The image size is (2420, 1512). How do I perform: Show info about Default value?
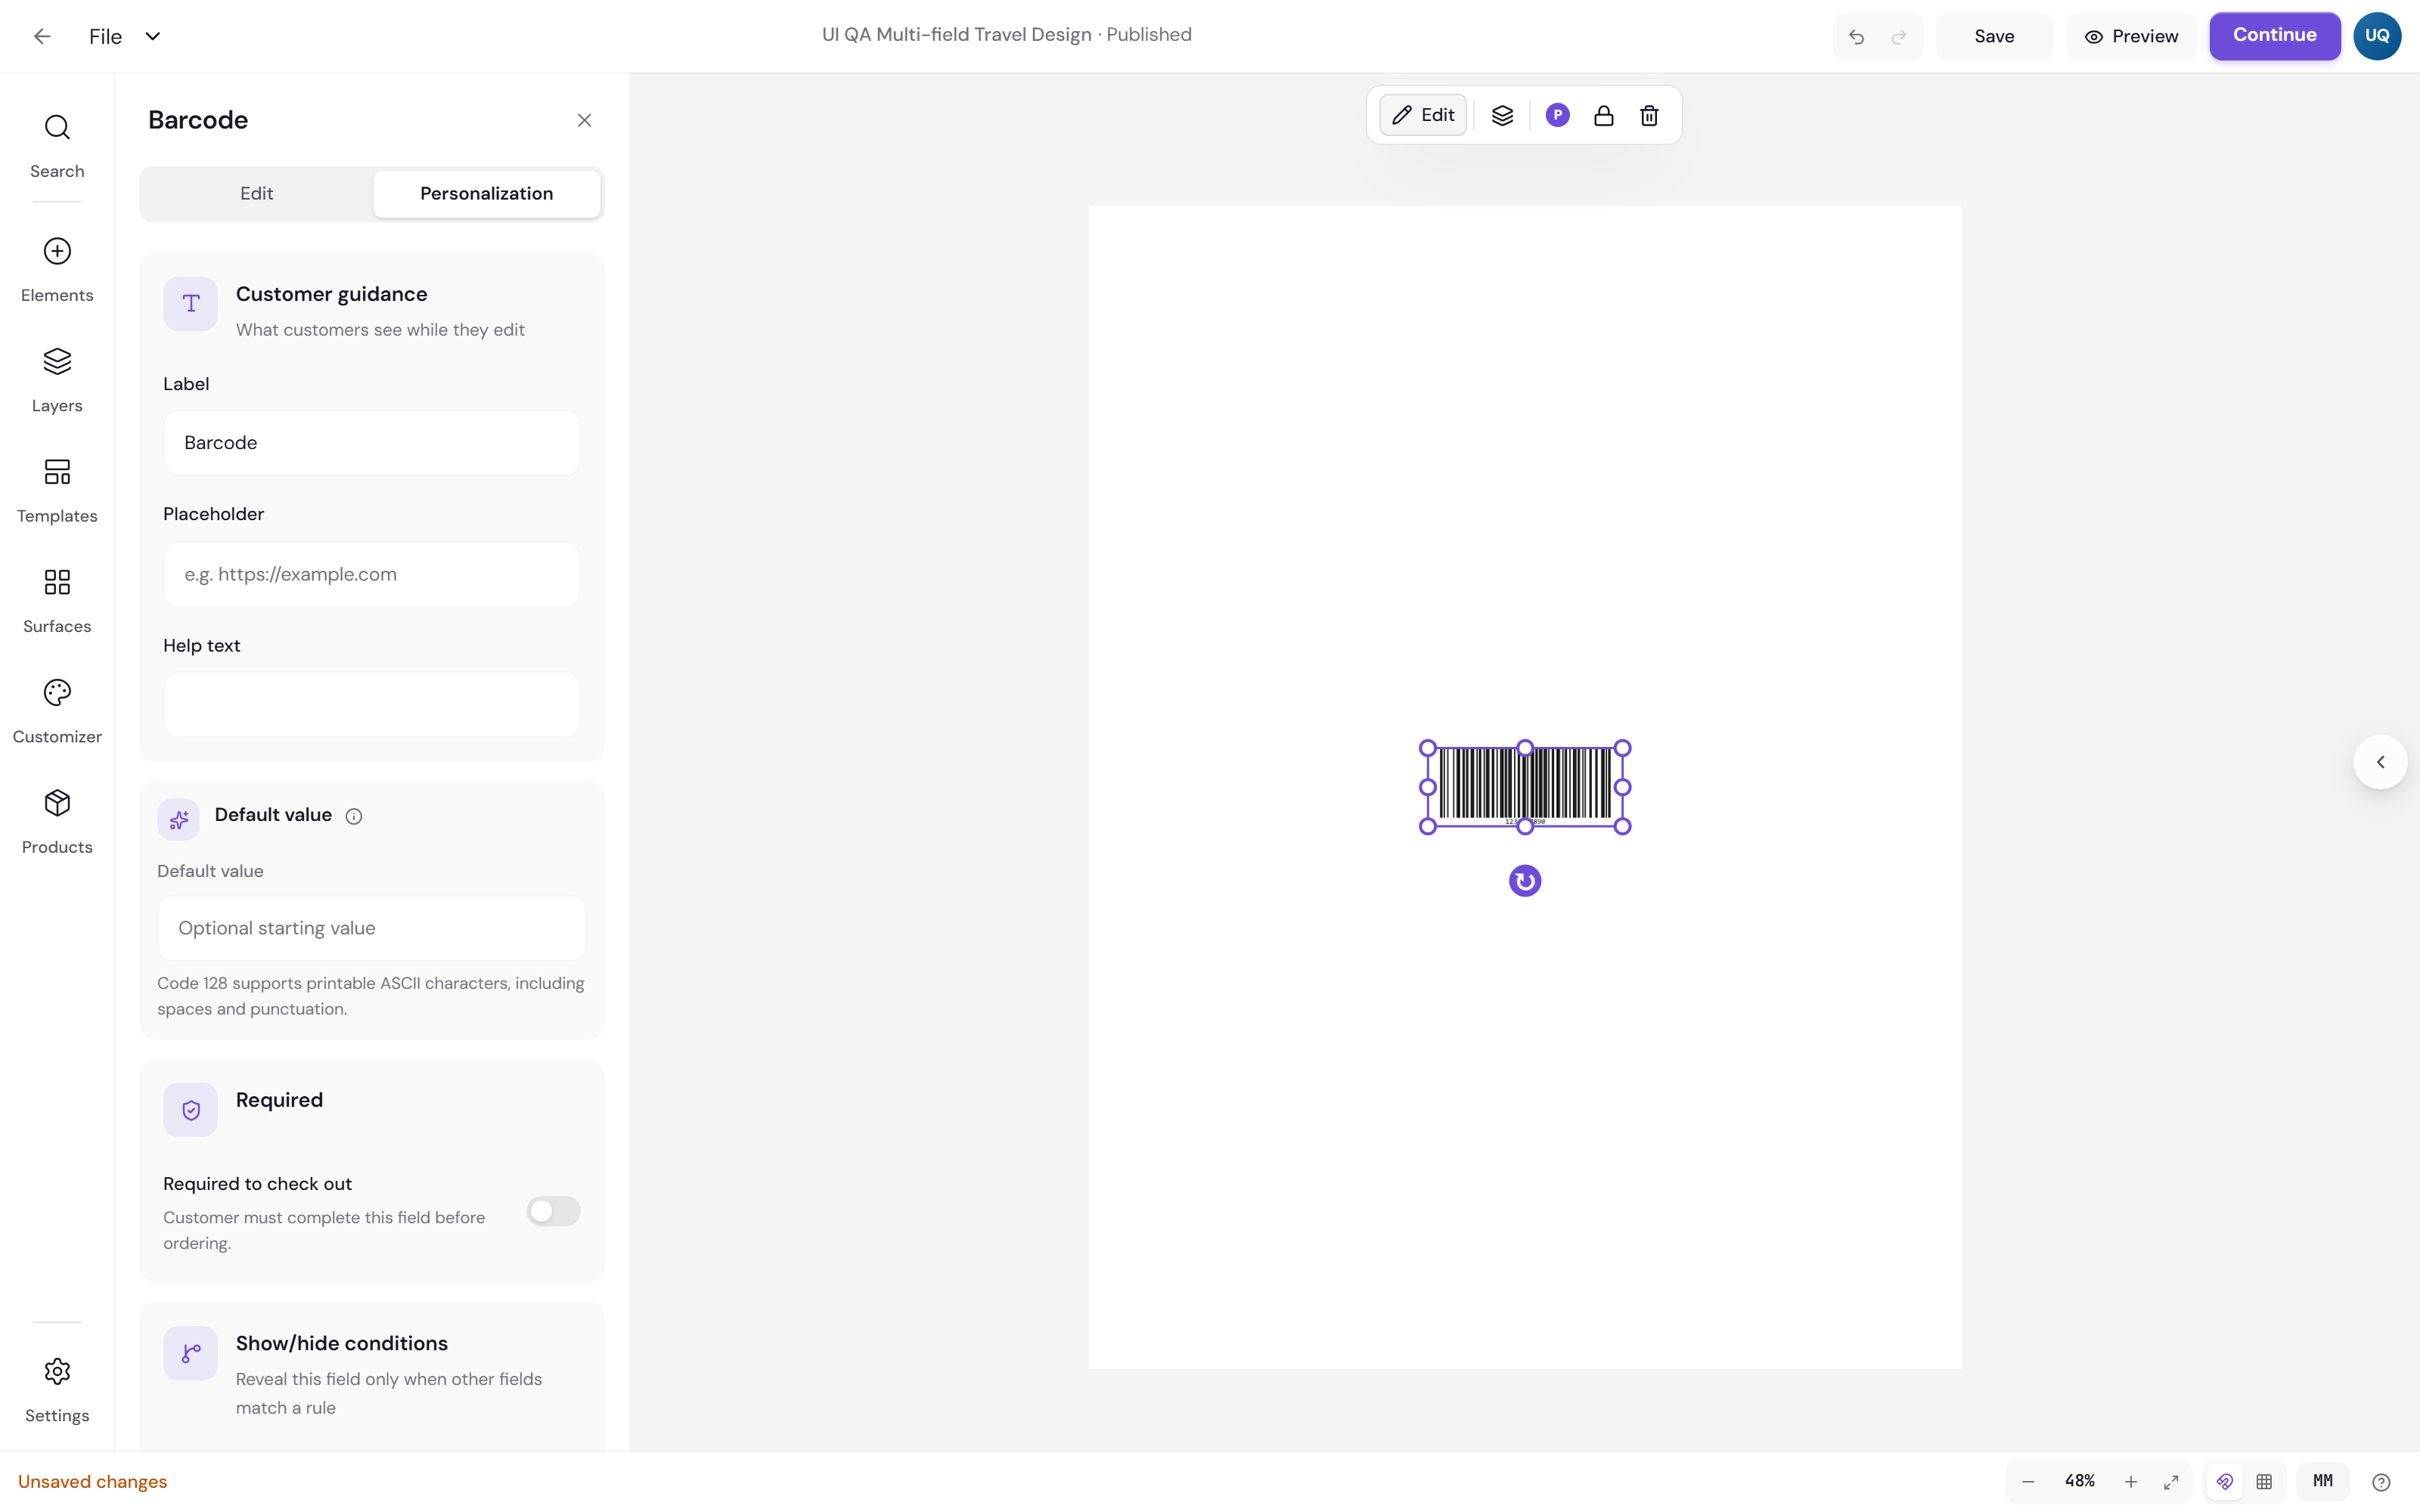pyautogui.click(x=354, y=816)
